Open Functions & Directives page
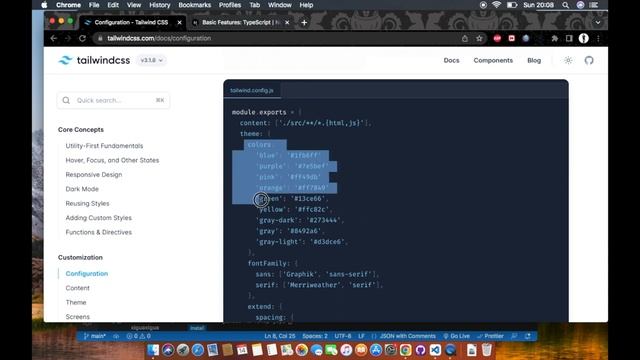 (x=98, y=232)
